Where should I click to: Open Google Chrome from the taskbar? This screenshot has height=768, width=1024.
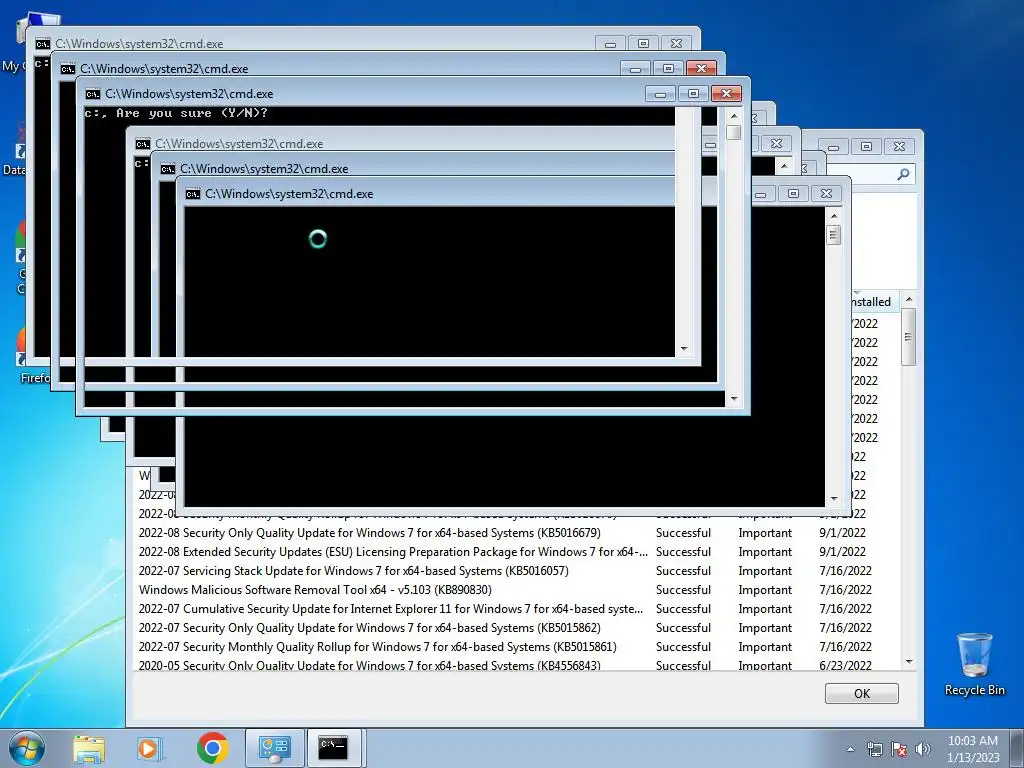(212, 748)
